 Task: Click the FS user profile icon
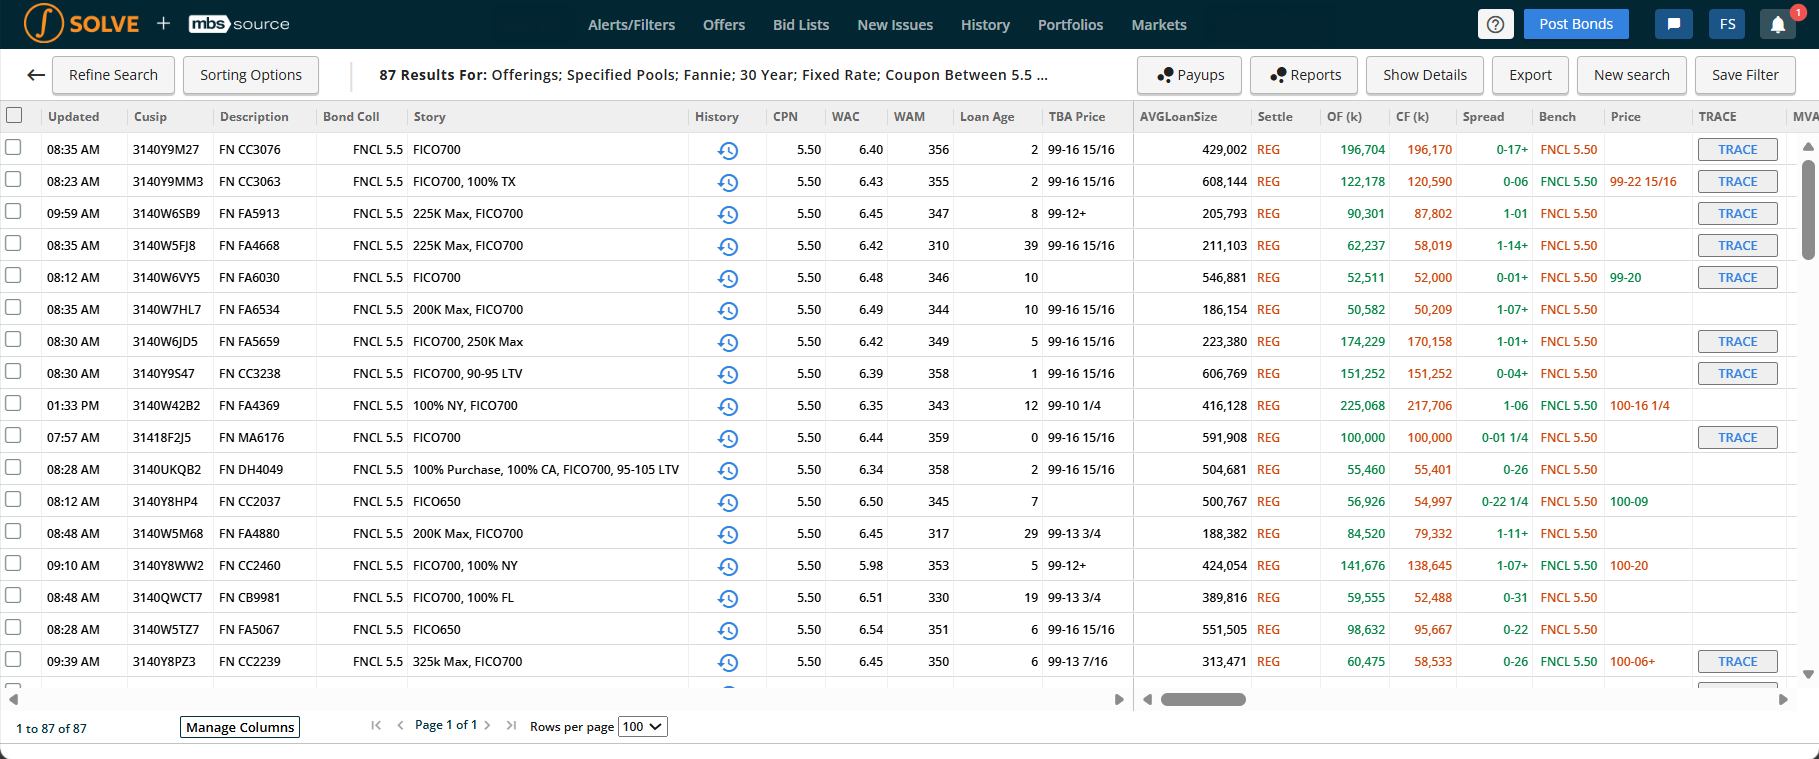[1728, 25]
